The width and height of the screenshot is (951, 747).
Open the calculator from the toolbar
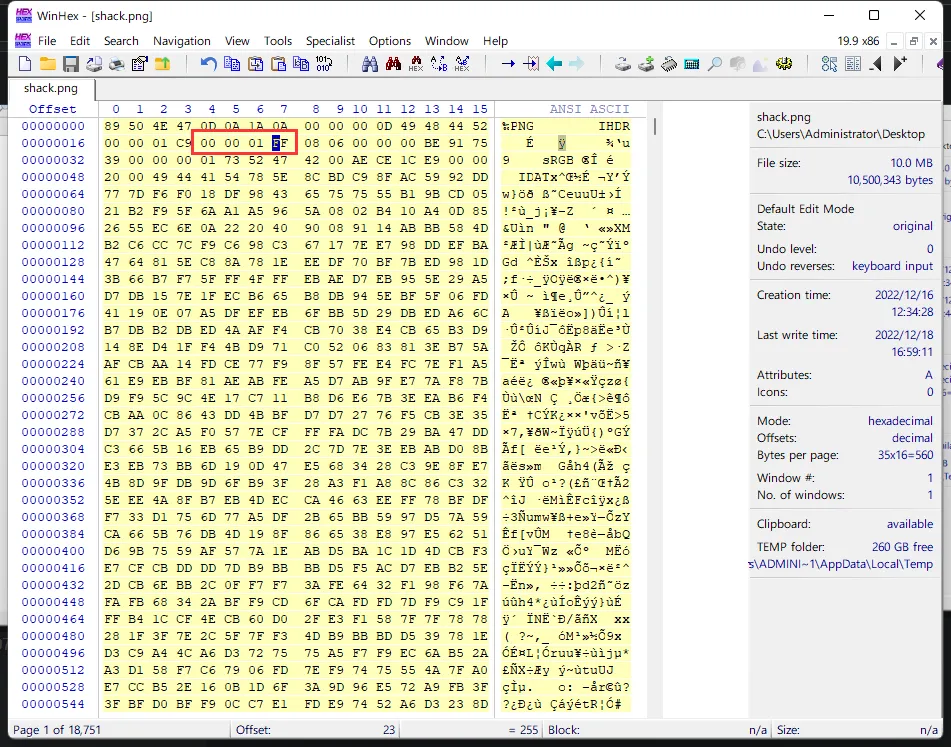point(691,64)
